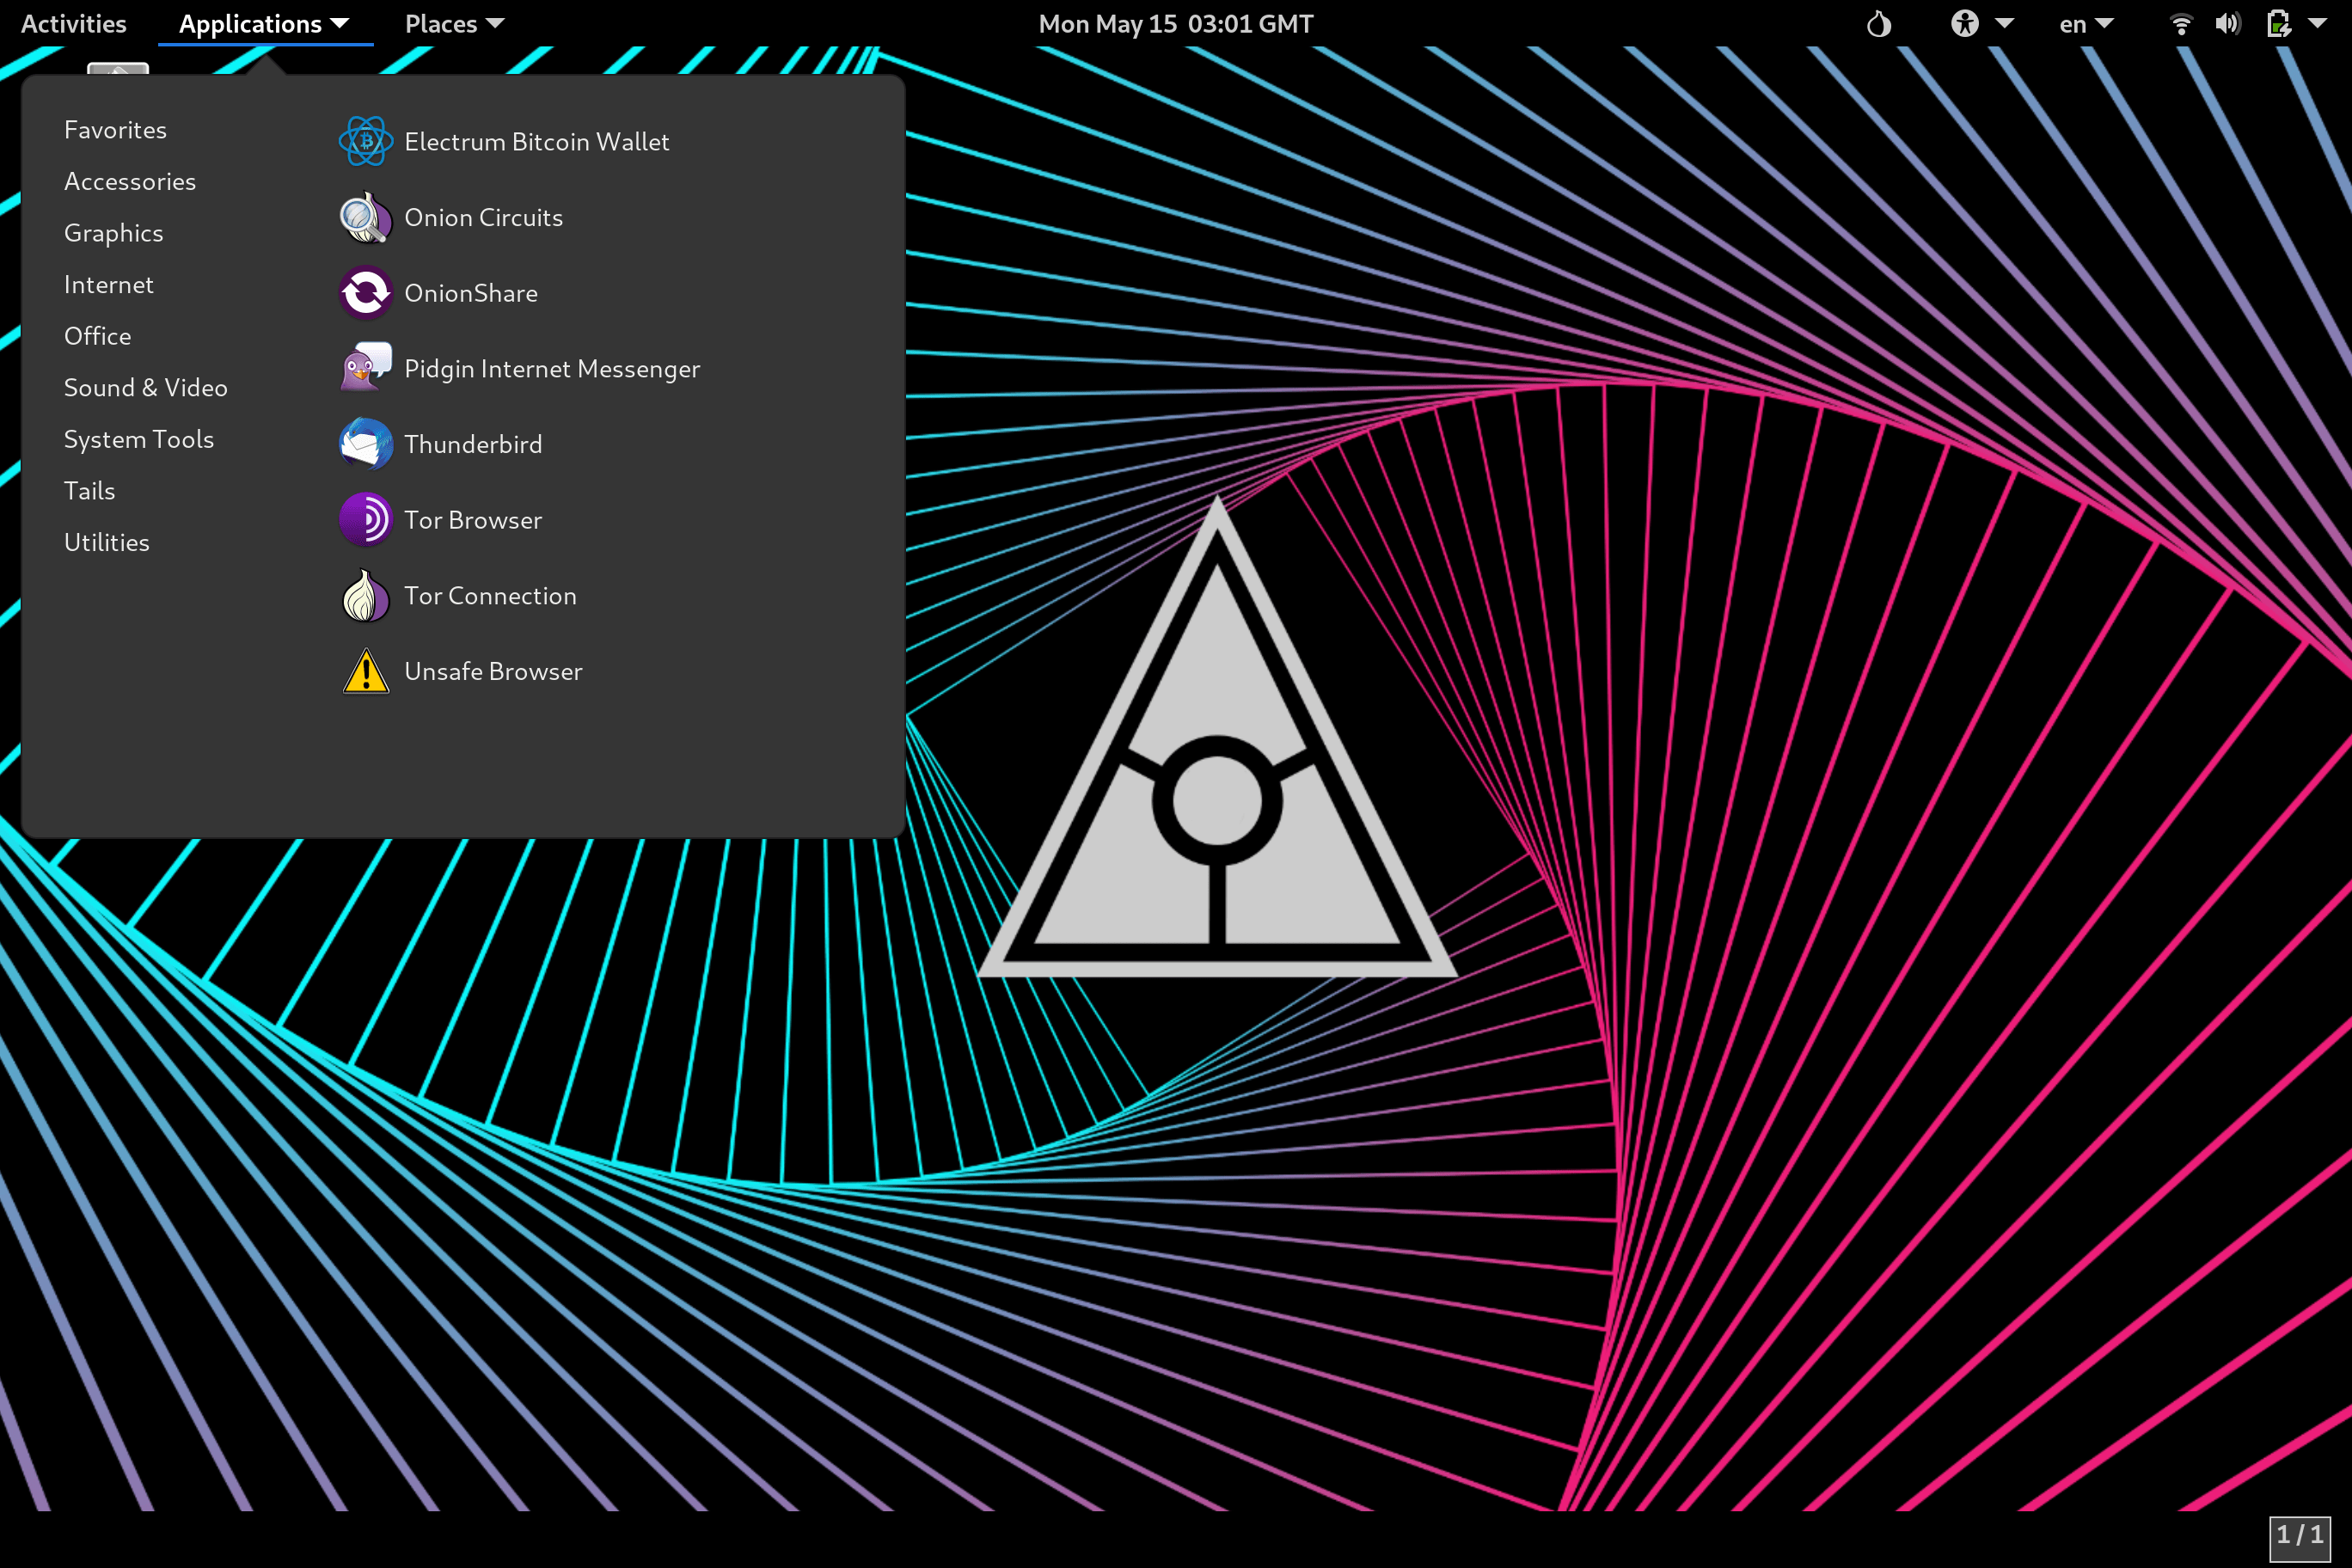Collapse the Applications menu dropdown

point(264,24)
